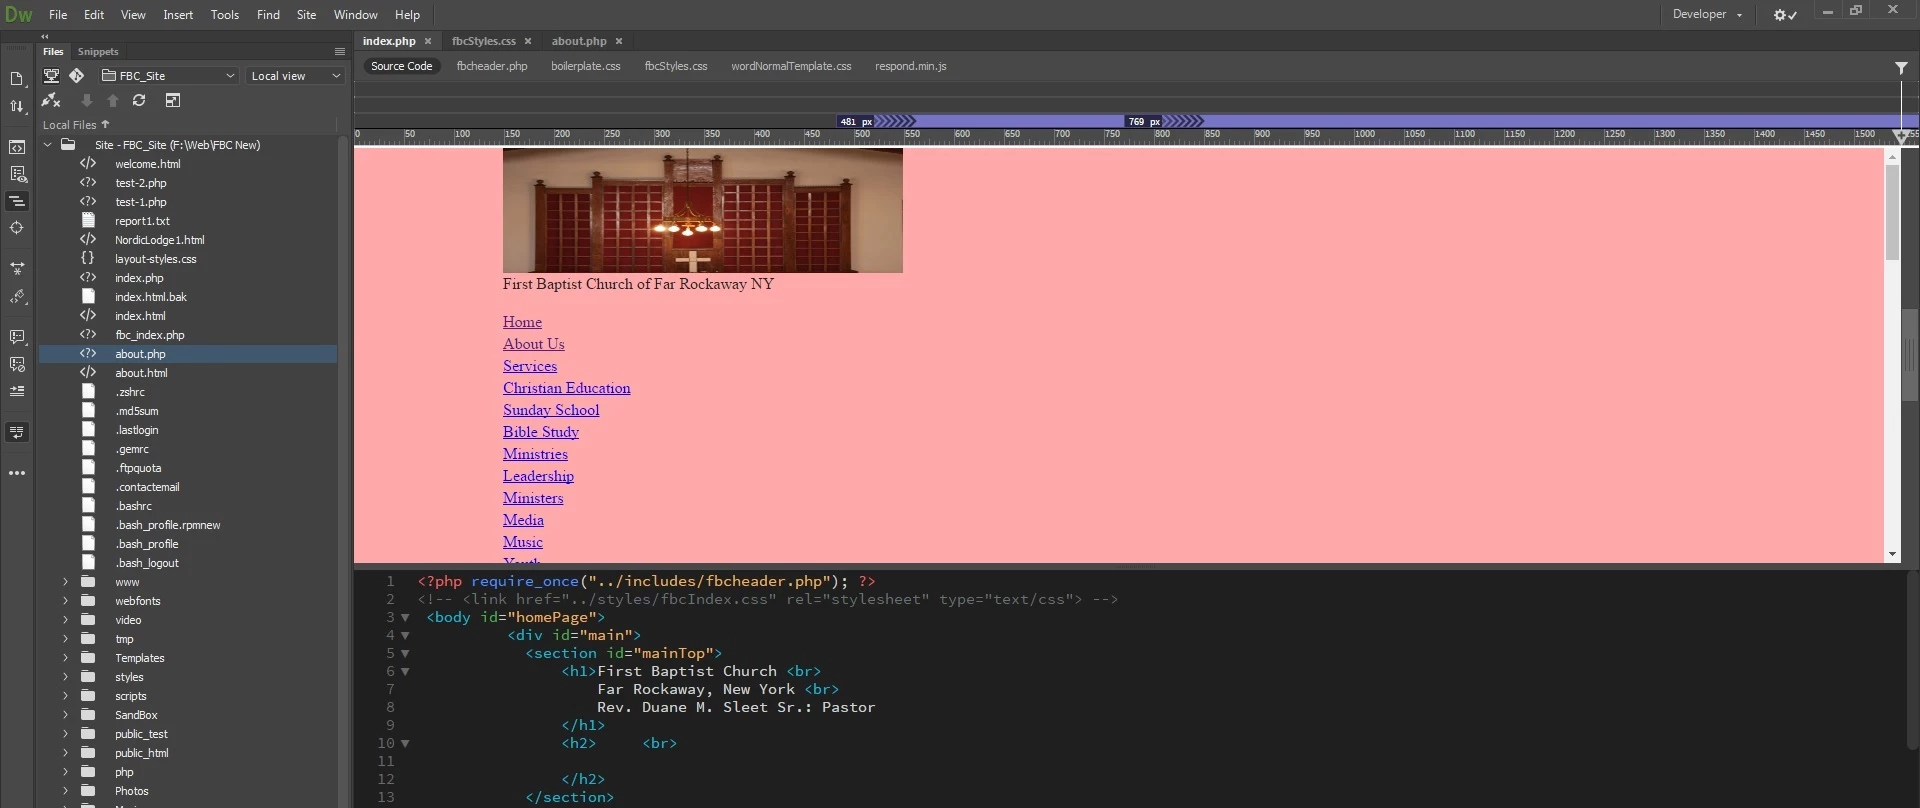Click the Format Source Code lines icon

(16, 201)
